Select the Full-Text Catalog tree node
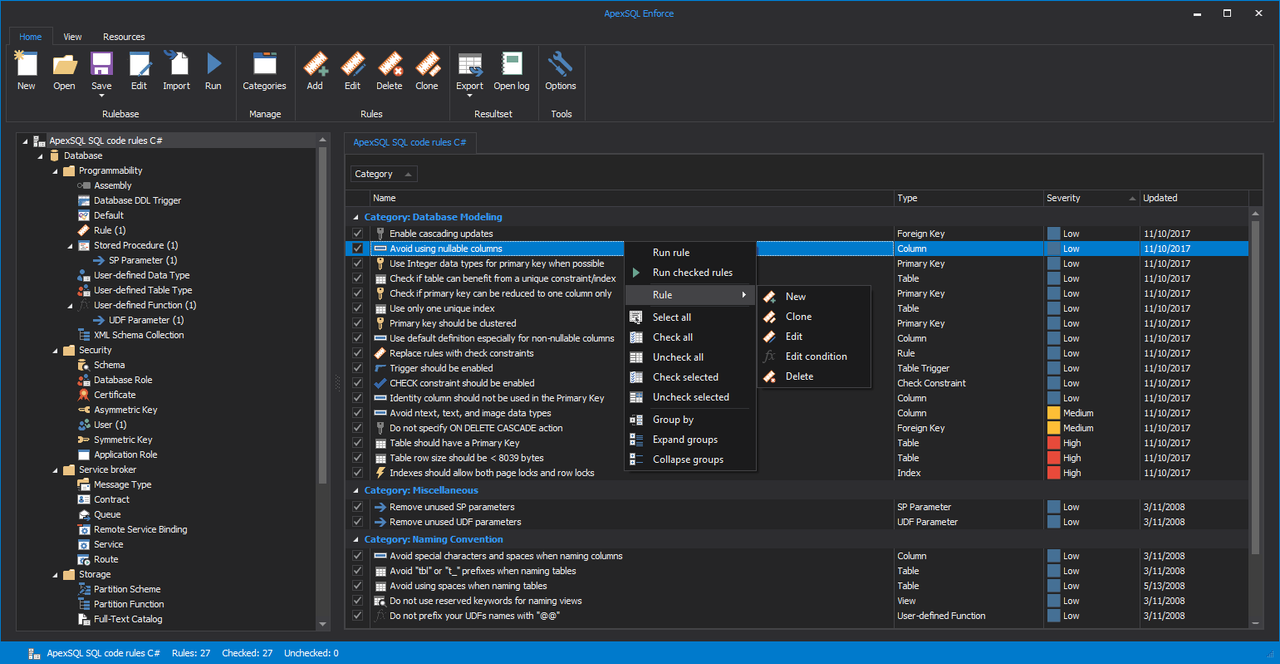 point(128,619)
